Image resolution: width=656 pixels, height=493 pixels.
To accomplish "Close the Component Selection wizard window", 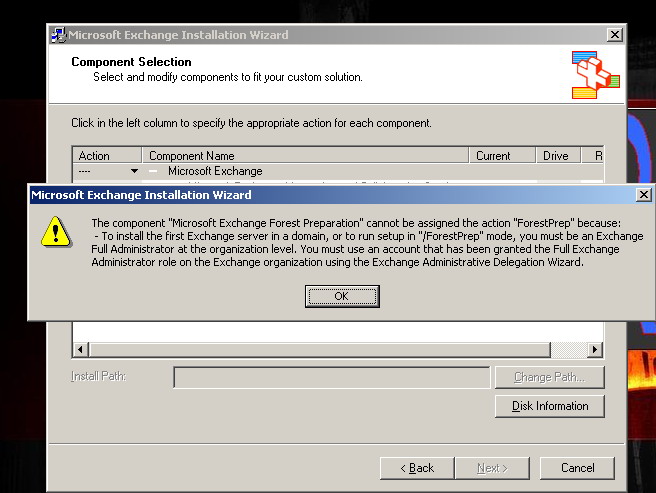I will click(x=614, y=35).
